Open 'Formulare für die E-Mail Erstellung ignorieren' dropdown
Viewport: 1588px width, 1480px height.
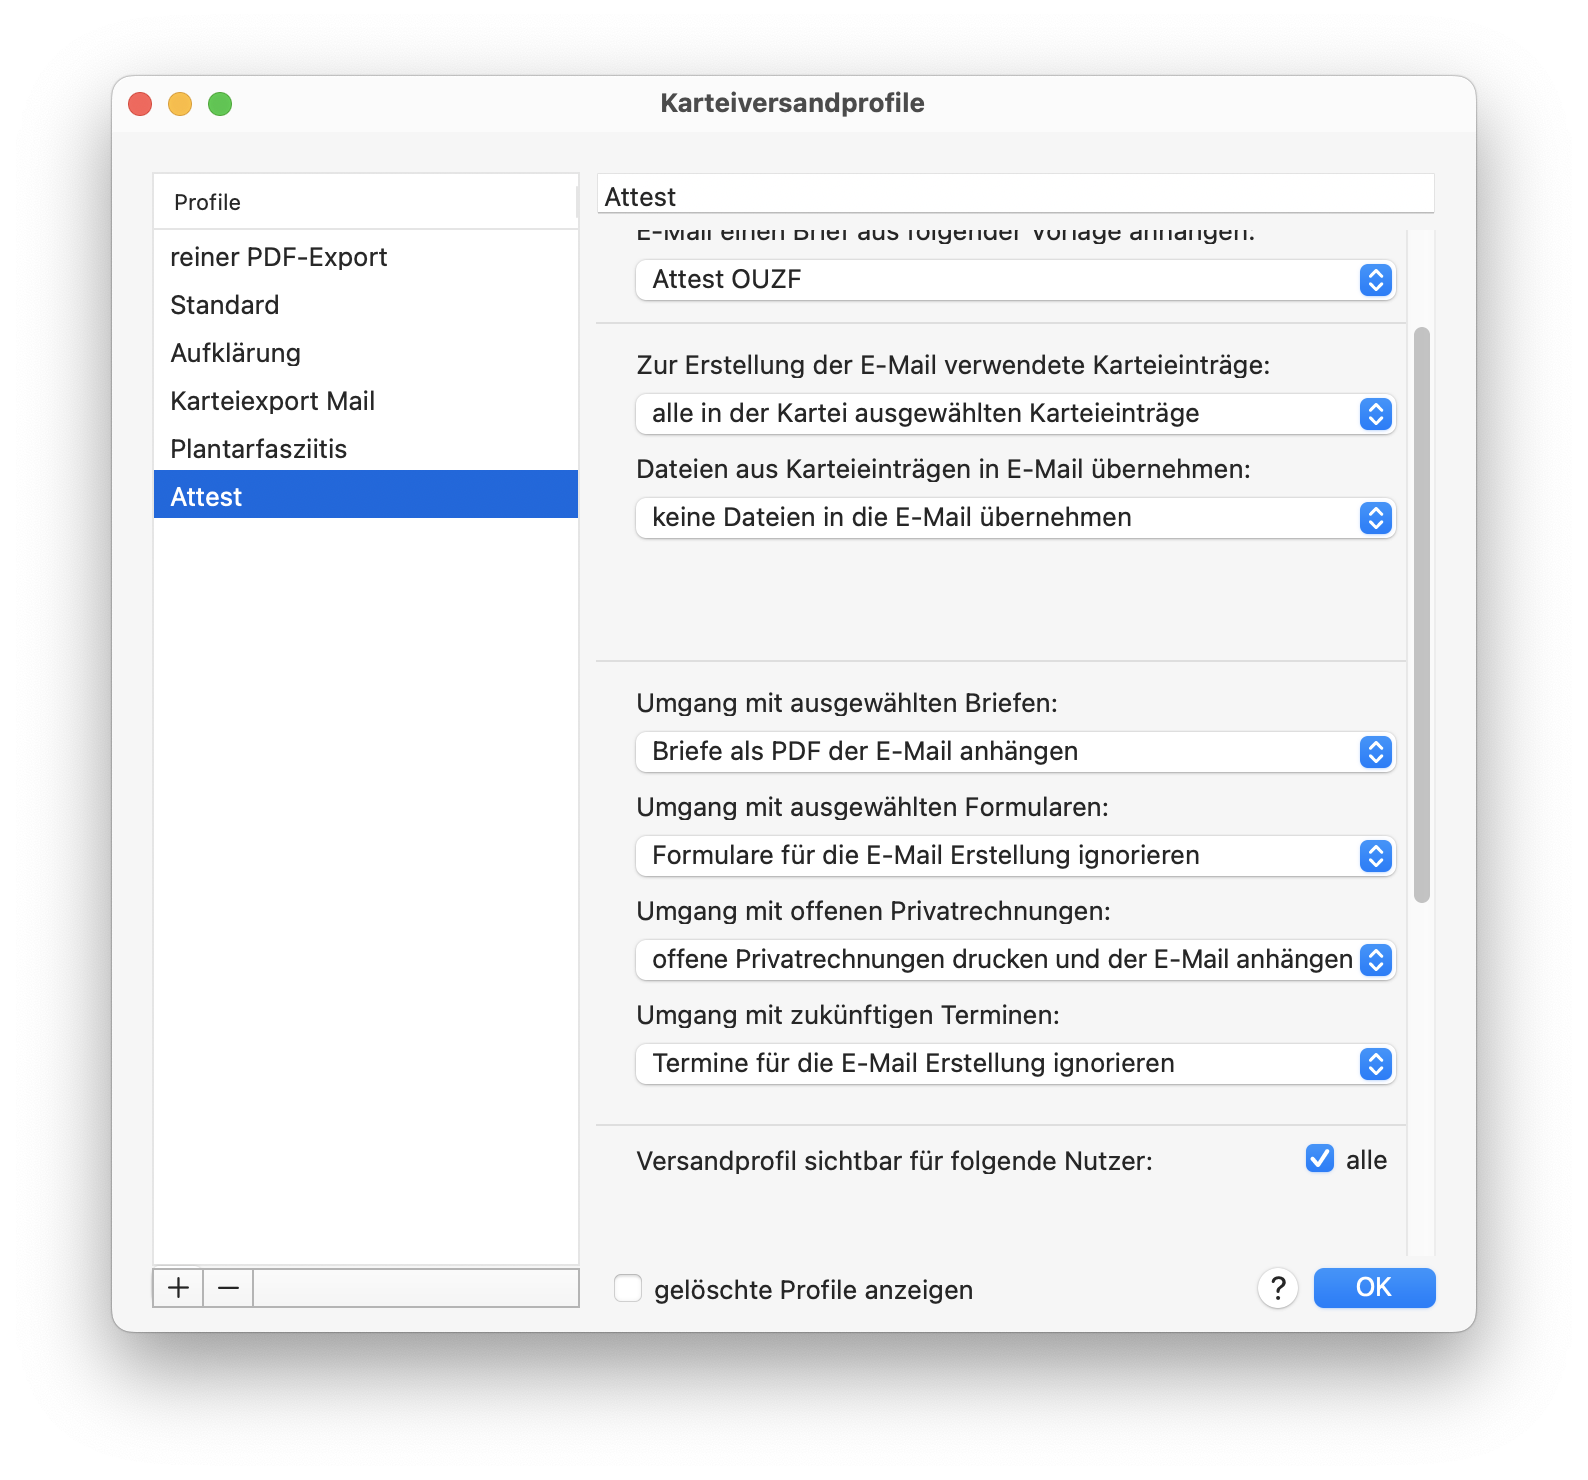coord(1015,856)
